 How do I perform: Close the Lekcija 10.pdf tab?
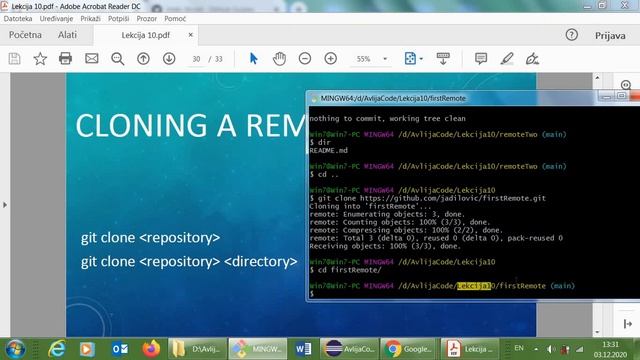tap(191, 35)
